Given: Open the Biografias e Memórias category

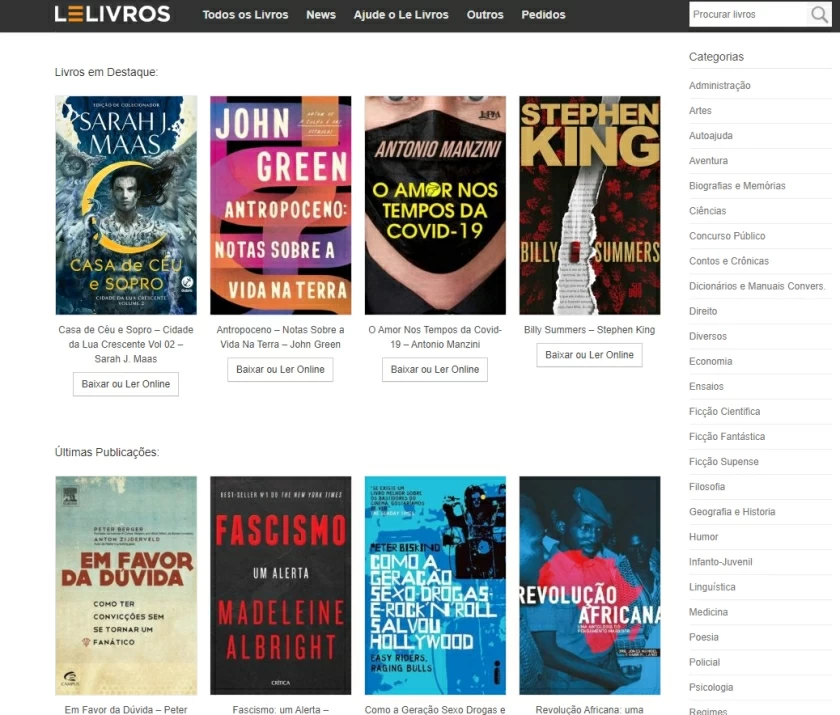Looking at the screenshot, I should [x=737, y=185].
